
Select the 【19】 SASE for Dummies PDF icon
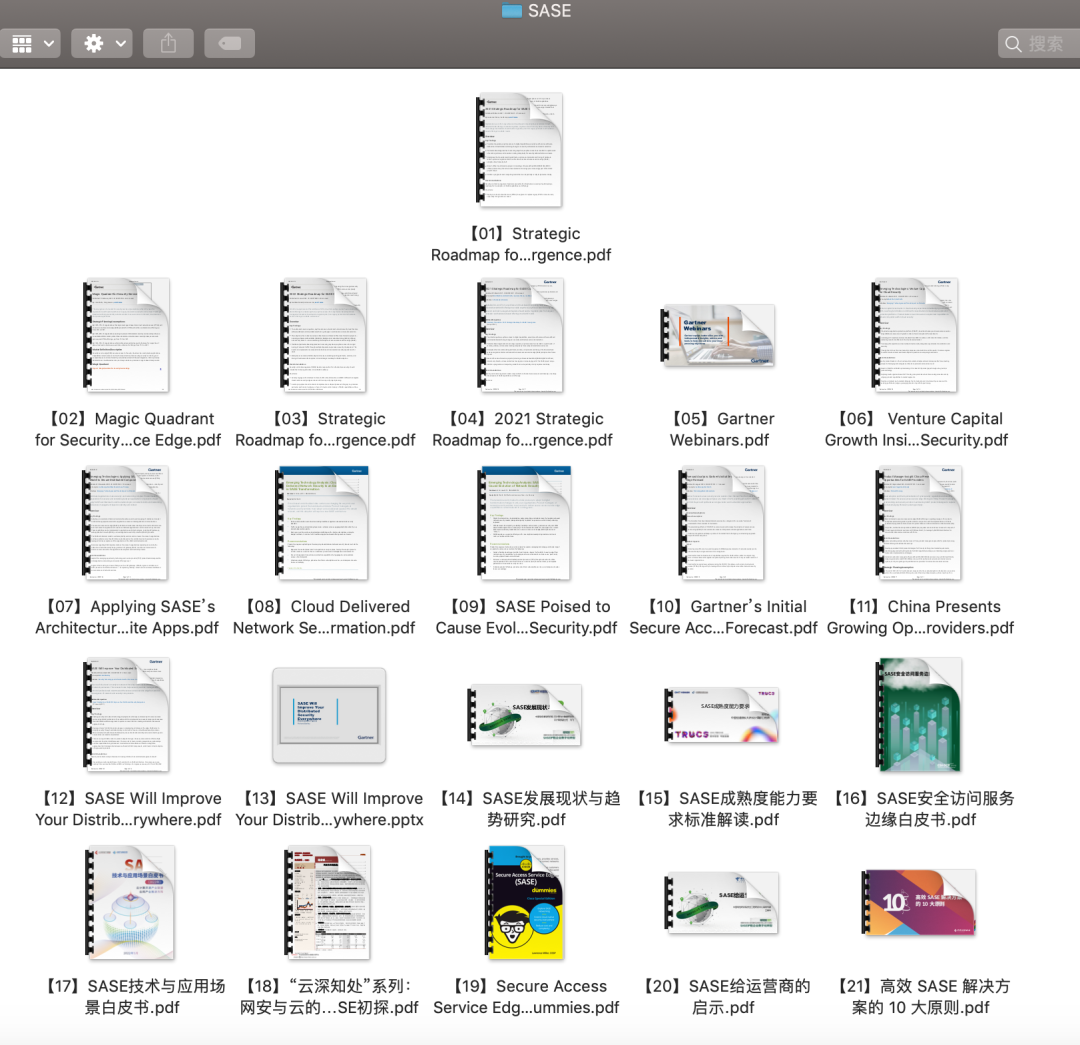[525, 902]
